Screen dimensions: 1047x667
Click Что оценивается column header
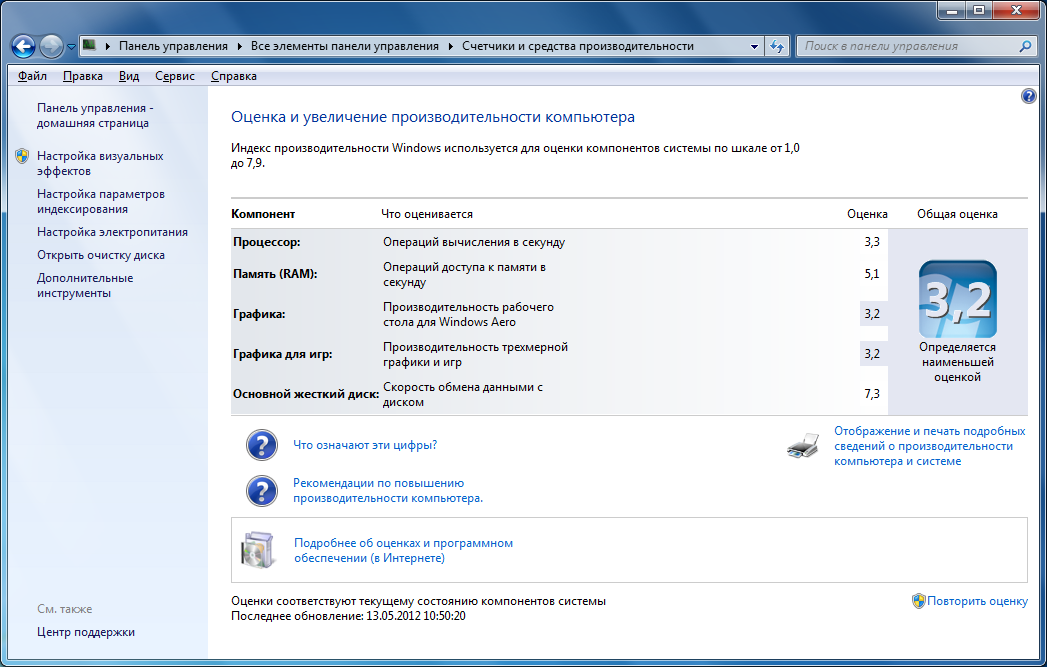(427, 214)
